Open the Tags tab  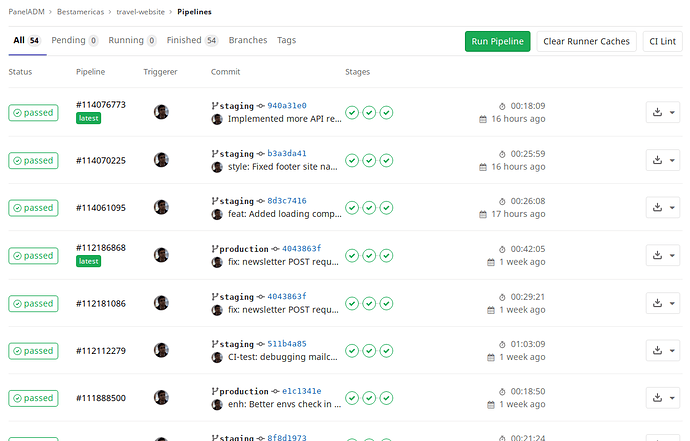[286, 40]
